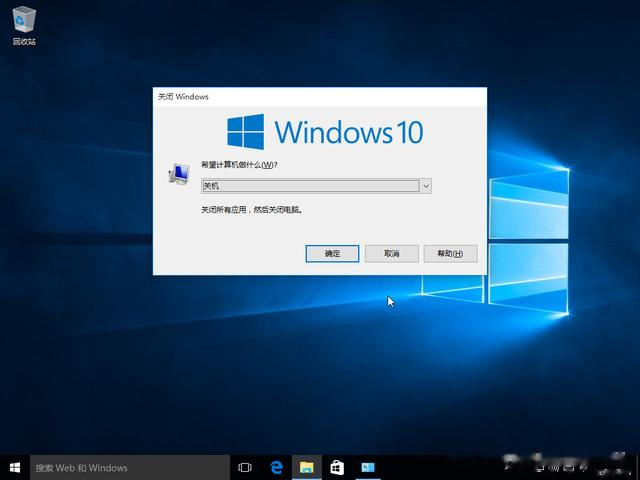Click the computer icon in shutdown dialog

[179, 174]
